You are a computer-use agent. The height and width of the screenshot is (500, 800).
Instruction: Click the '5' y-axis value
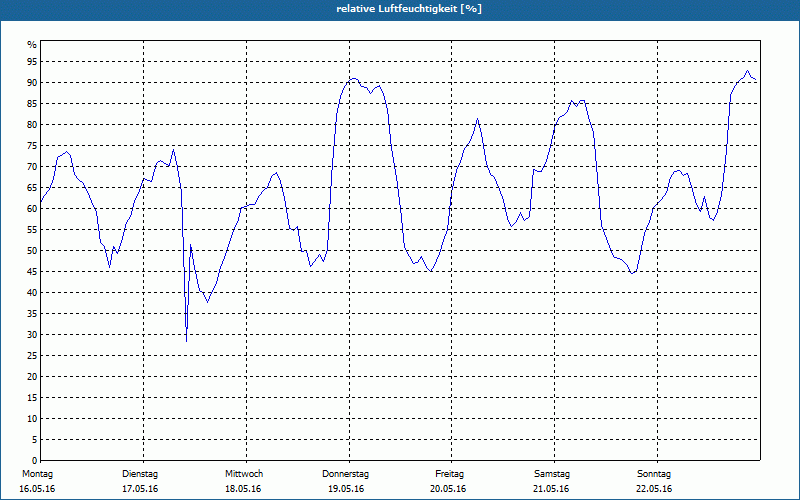35,439
